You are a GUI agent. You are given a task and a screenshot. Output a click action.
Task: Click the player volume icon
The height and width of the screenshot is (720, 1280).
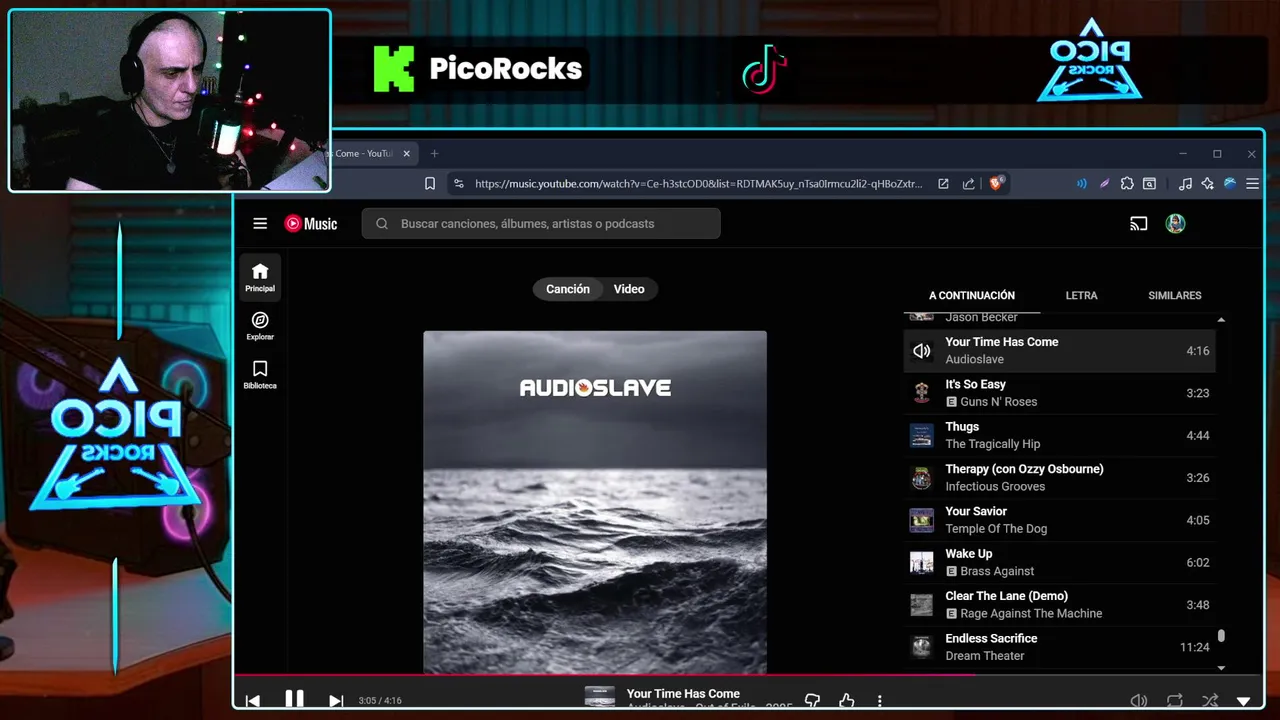pos(1138,701)
